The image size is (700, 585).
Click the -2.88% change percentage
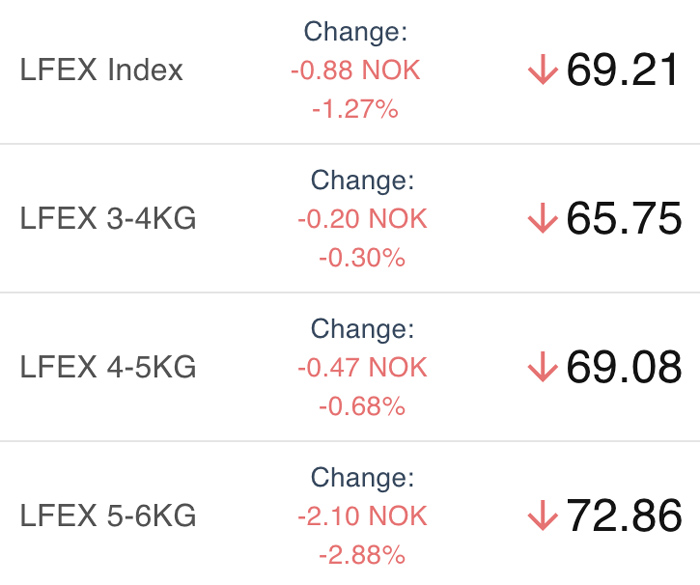(362, 554)
